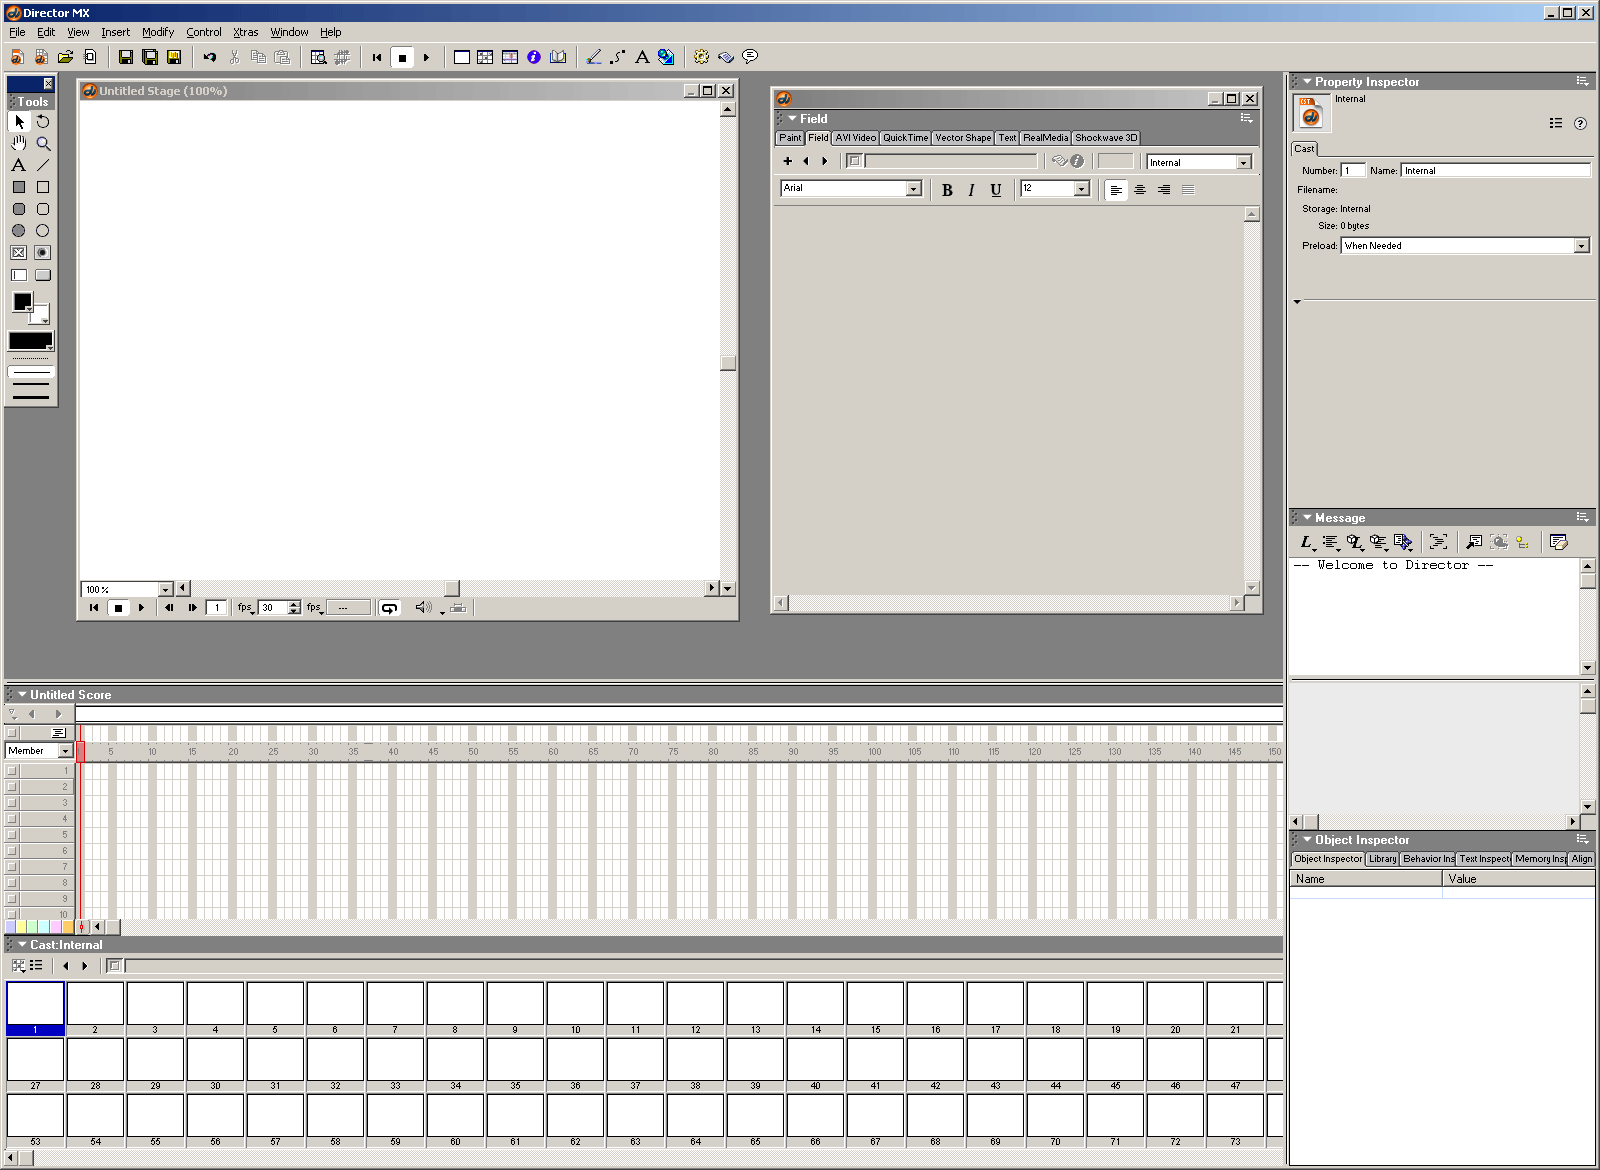Open the background color chip
This screenshot has height=1170, width=1600.
(41, 313)
